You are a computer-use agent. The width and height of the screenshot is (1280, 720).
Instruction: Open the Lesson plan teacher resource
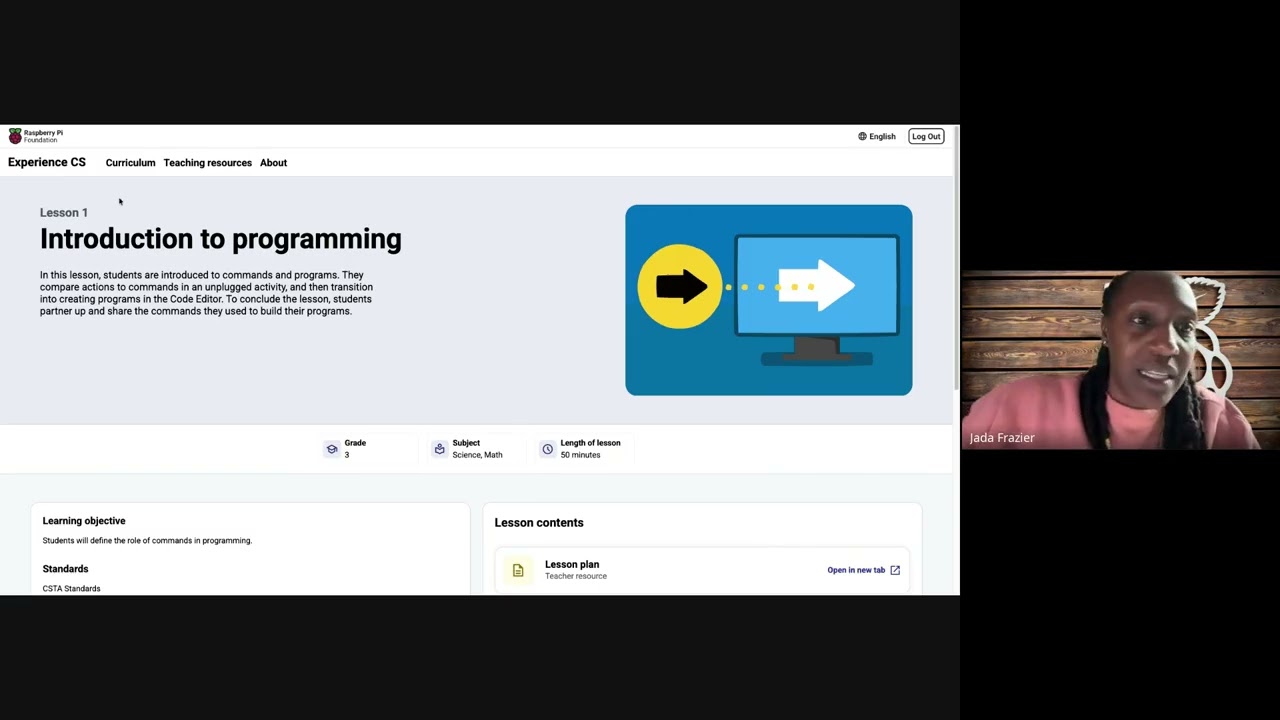(x=702, y=570)
